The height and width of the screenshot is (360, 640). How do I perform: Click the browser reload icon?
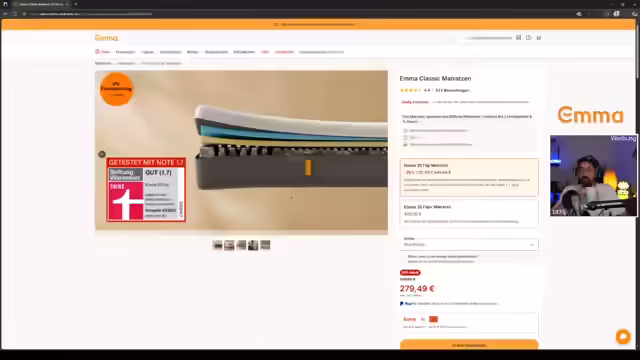tap(15, 14)
